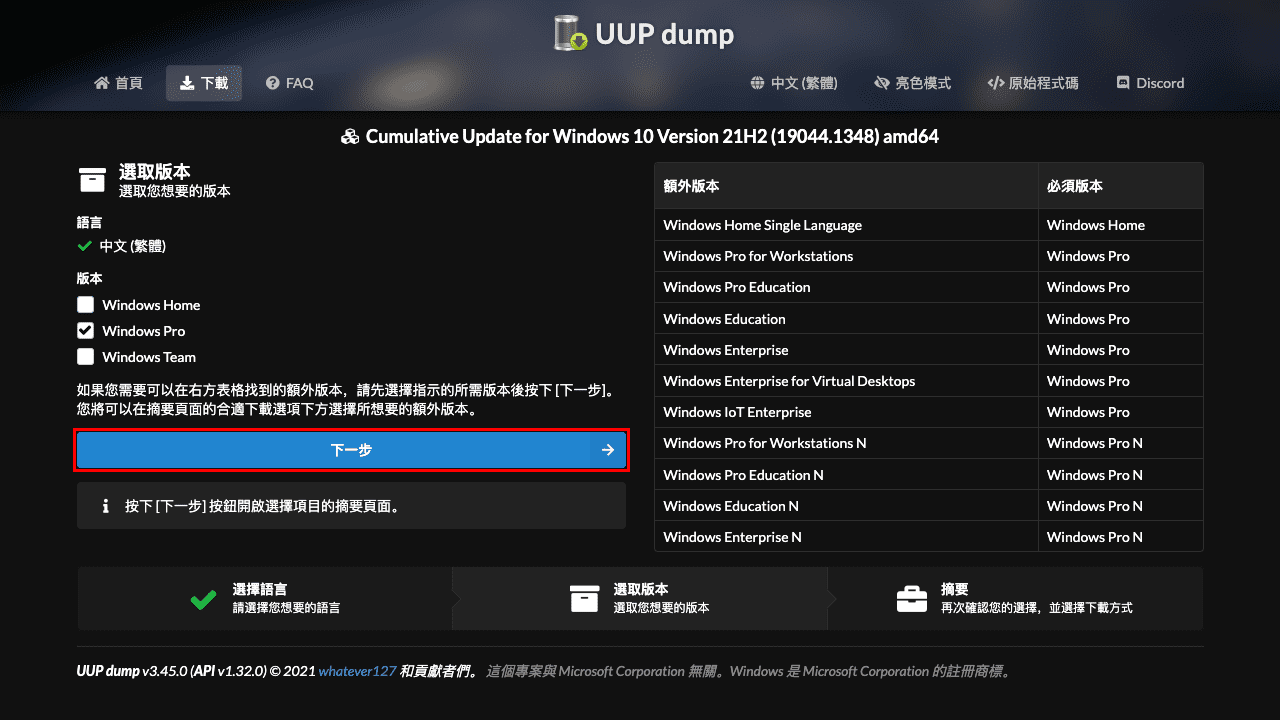This screenshot has height=720, width=1280.
Task: Click the globe icon next to 中文 (繁體)
Action: tap(756, 83)
